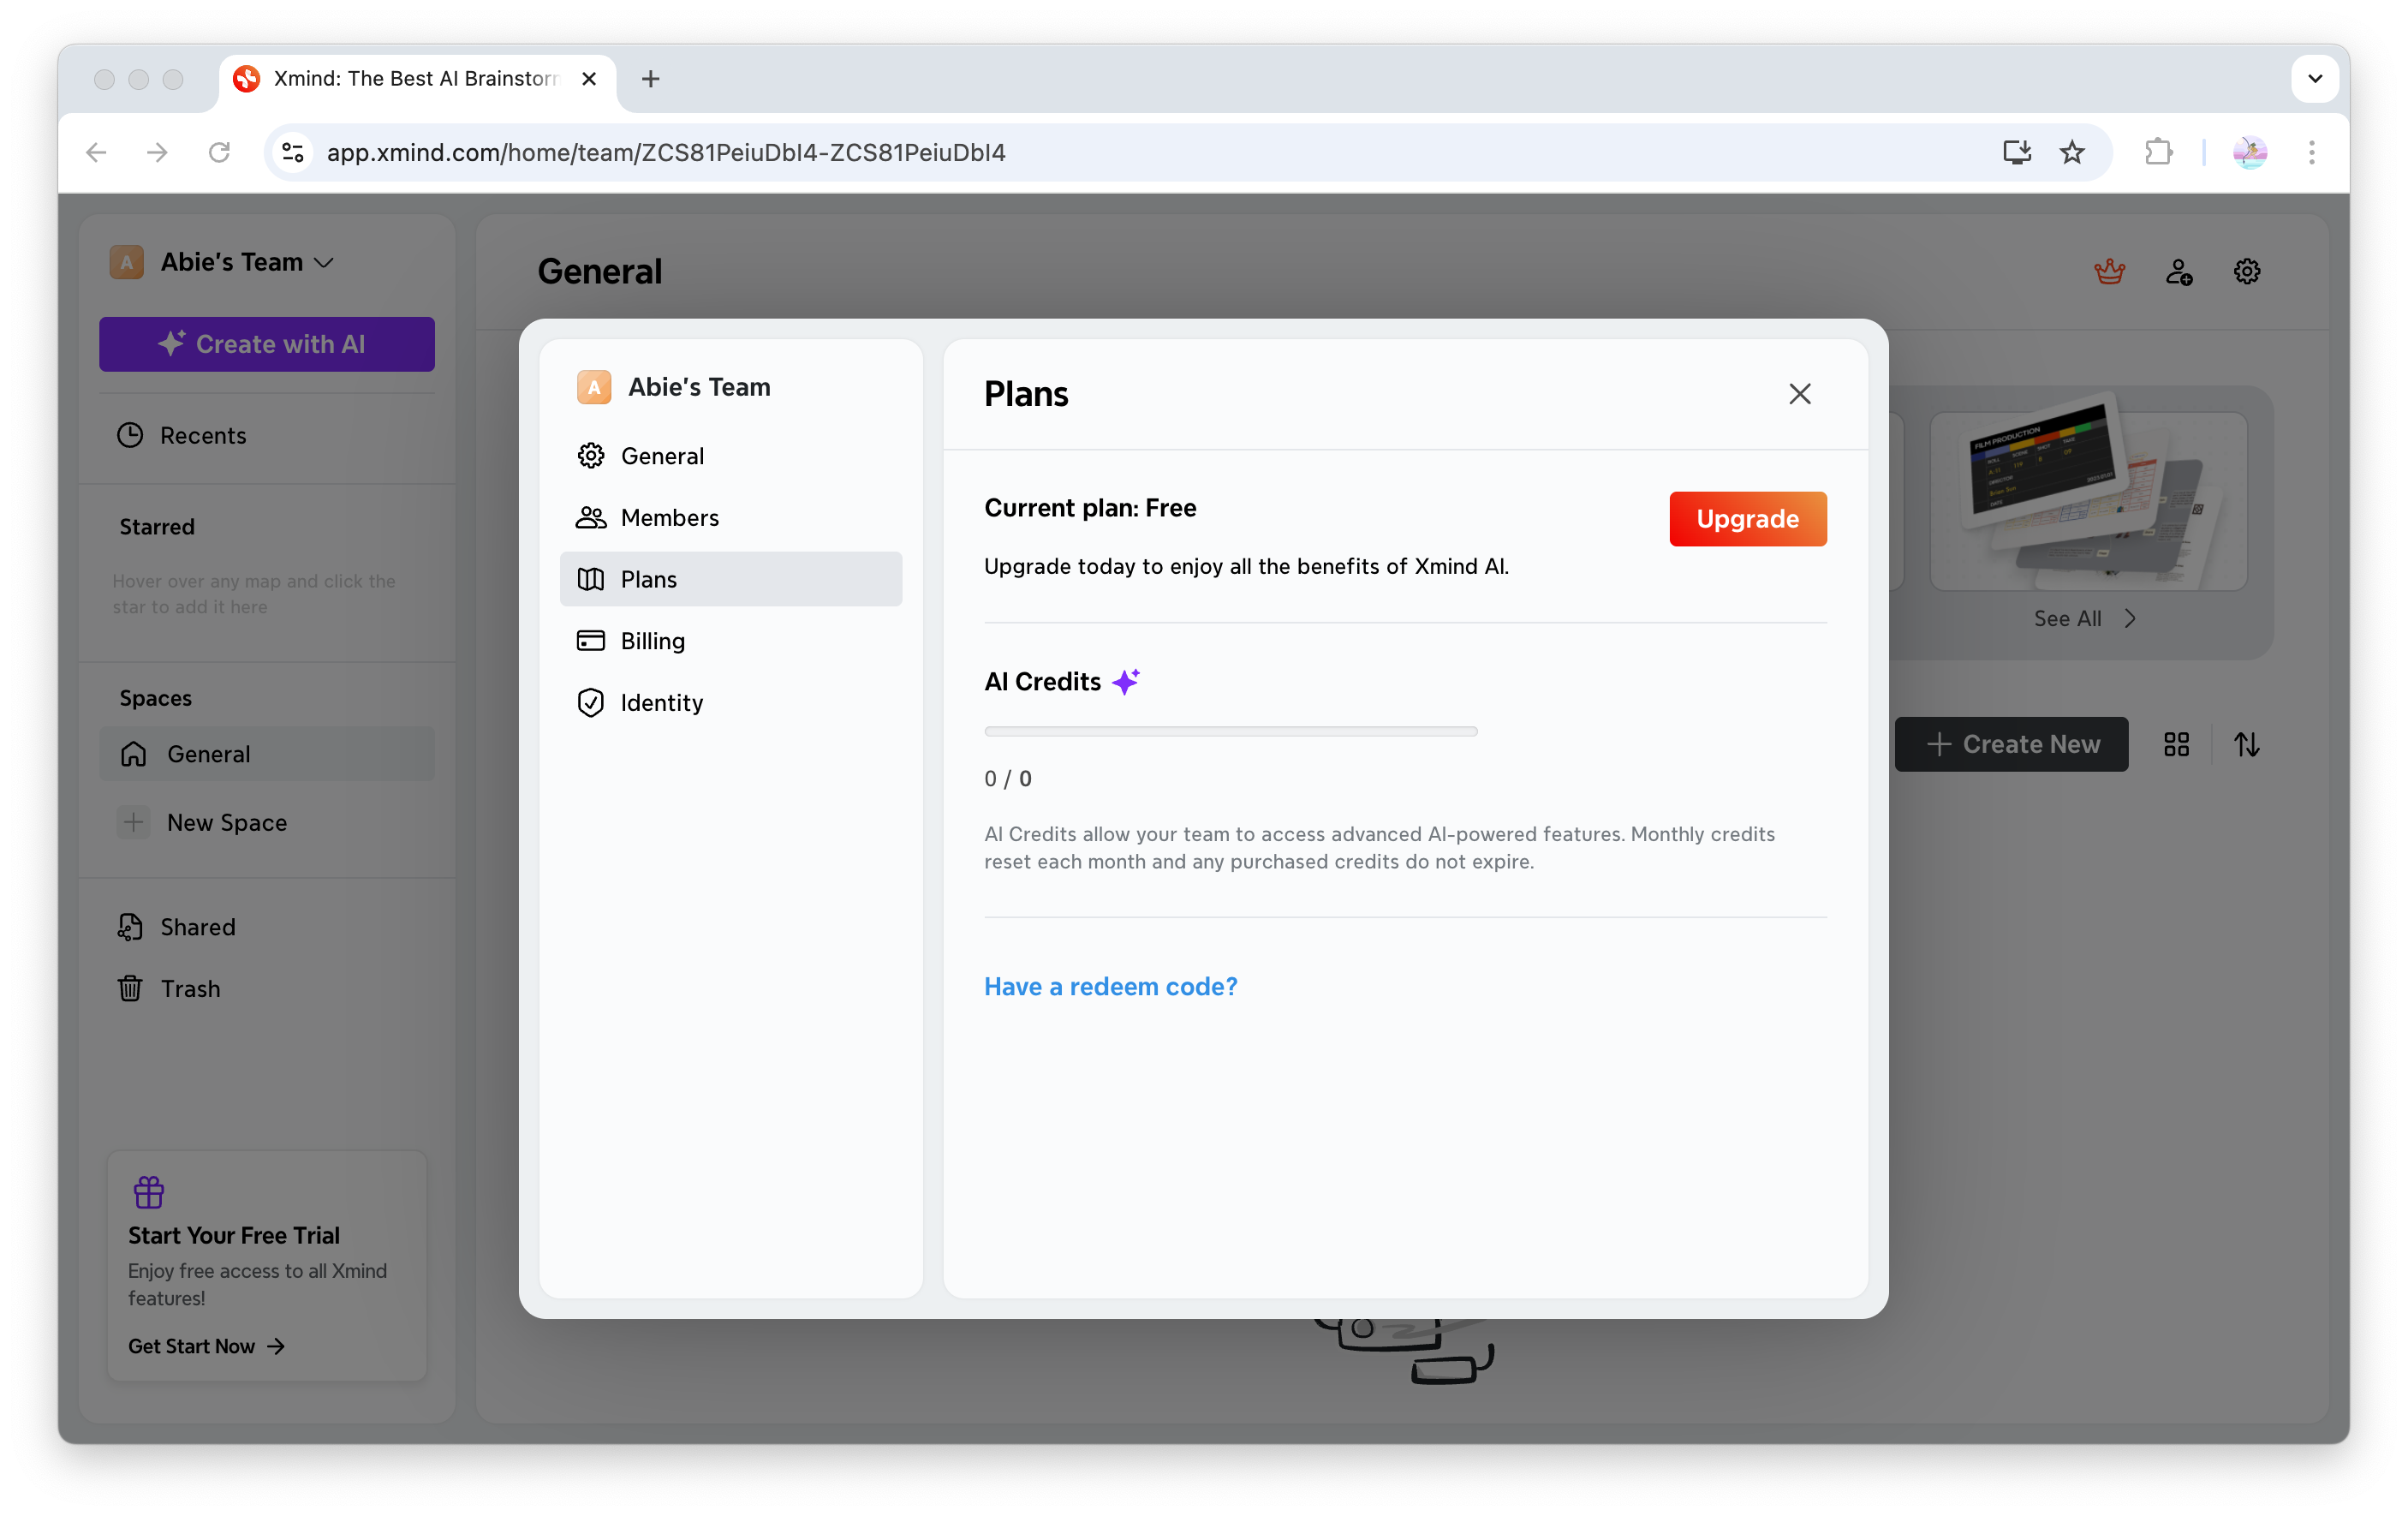Open the browser extensions puzzle icon
Screen dimensions: 2408x1516
tap(2158, 152)
